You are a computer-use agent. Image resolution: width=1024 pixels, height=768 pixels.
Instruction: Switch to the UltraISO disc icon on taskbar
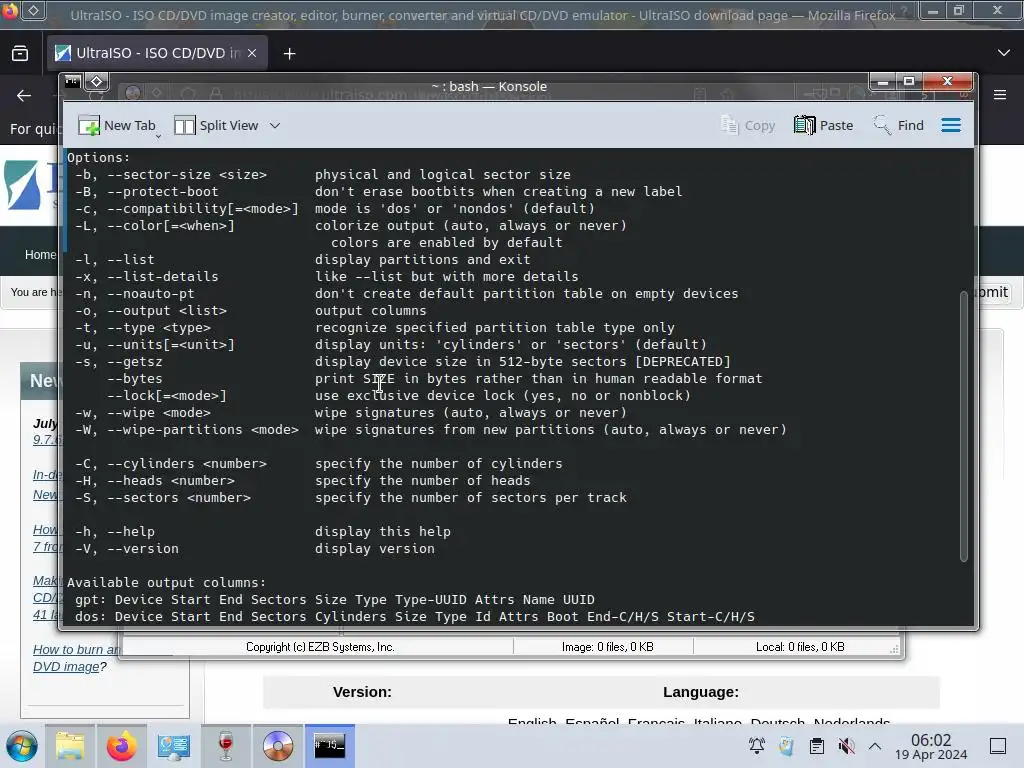[278, 746]
